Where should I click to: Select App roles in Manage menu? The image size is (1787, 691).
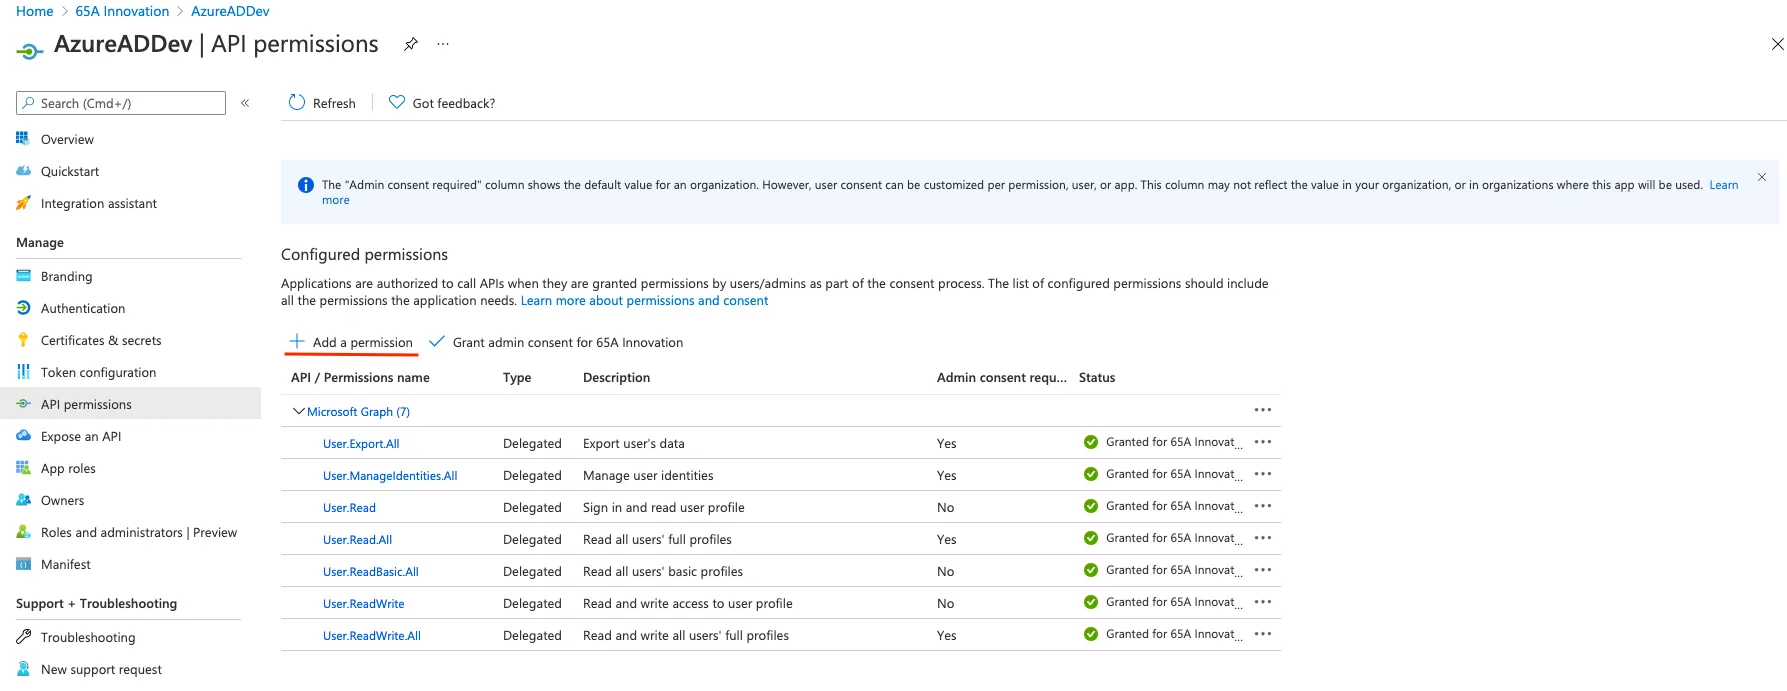pos(68,468)
